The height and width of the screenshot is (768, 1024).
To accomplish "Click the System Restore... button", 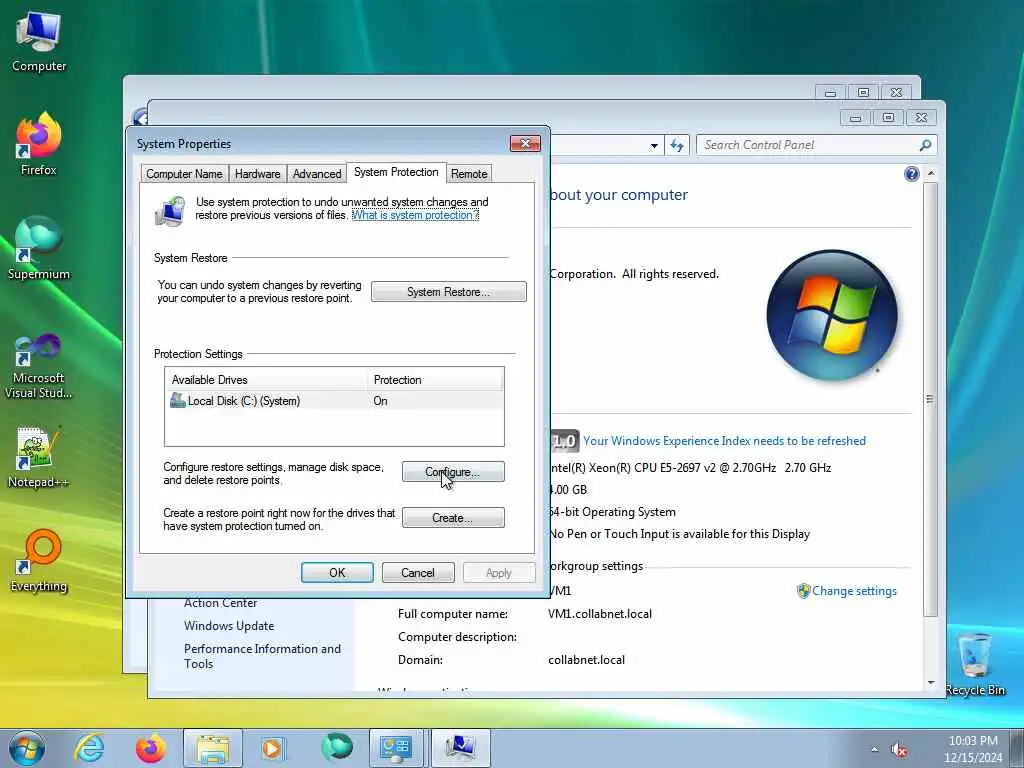I will point(449,292).
